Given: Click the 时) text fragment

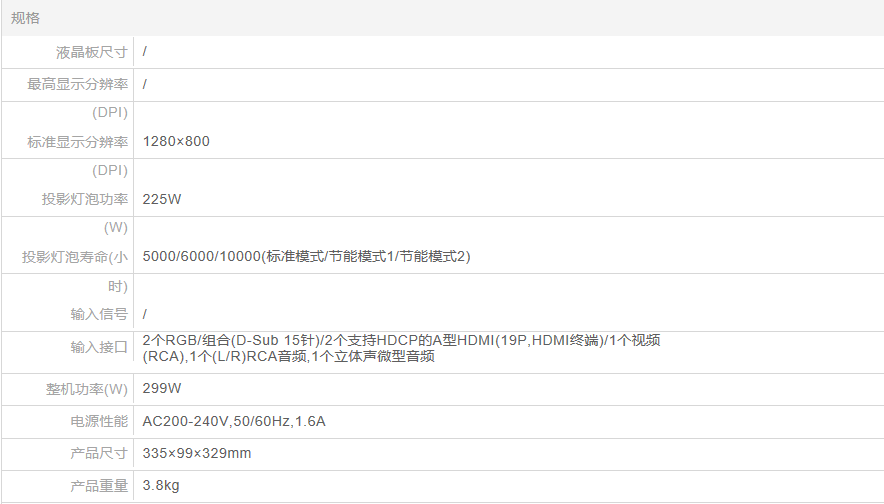Looking at the screenshot, I should coord(118,286).
